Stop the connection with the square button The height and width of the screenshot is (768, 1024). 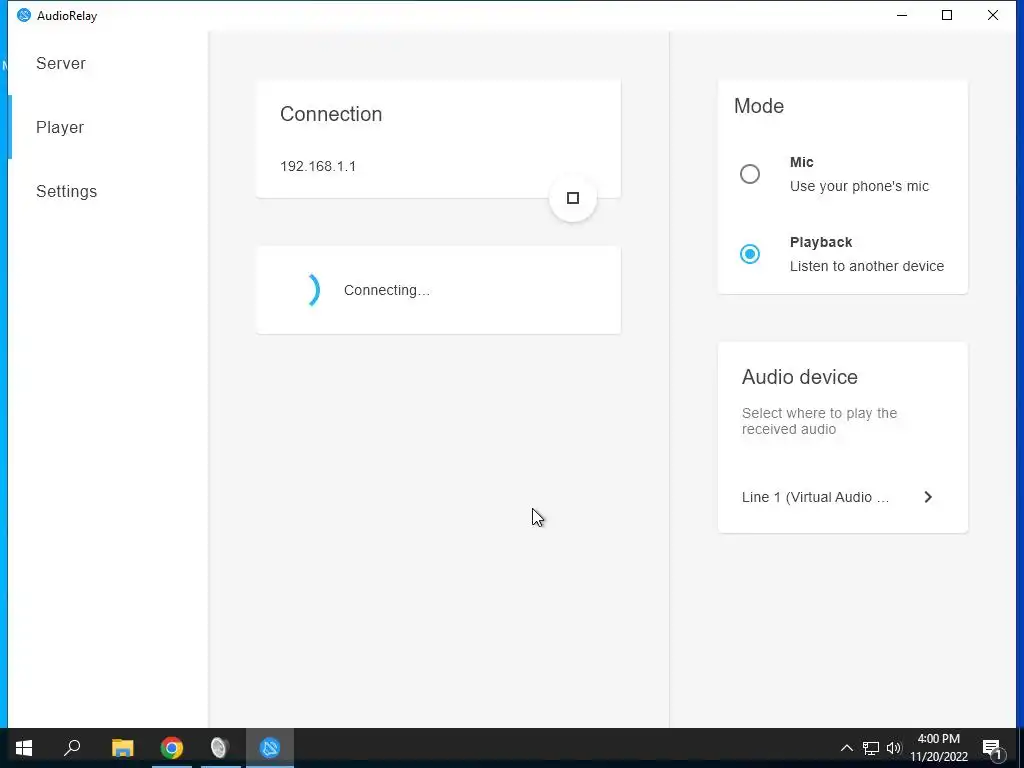coord(573,198)
